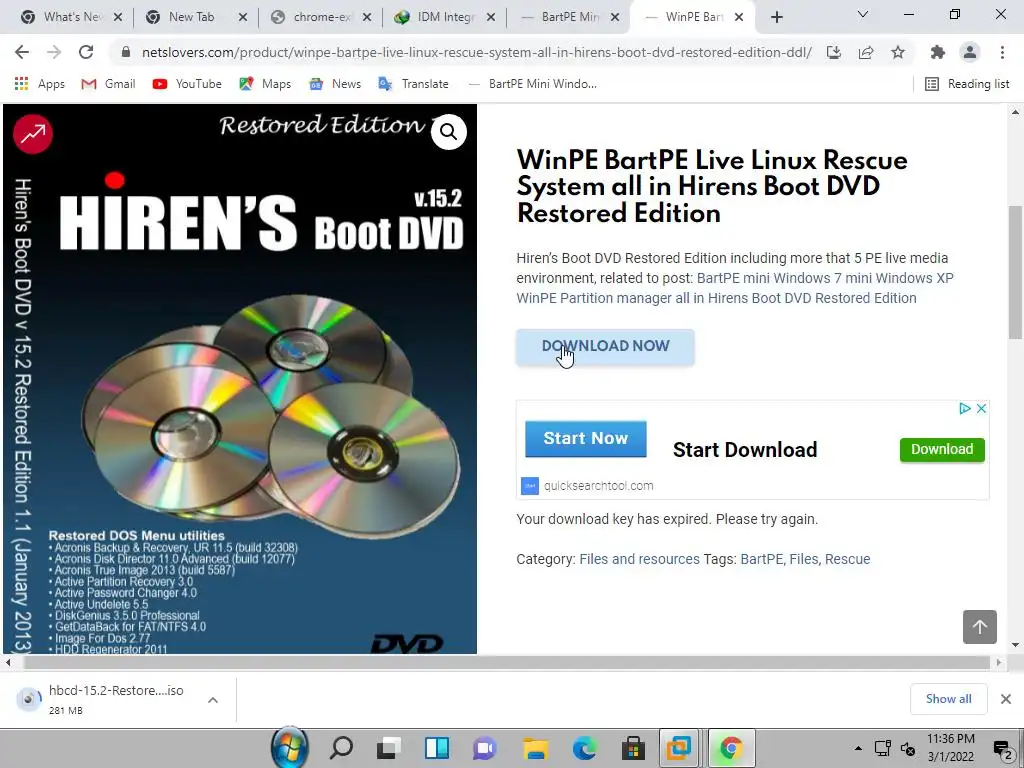Open the AdChoices triangle icon
Screen dimensions: 1024x768
click(965, 409)
